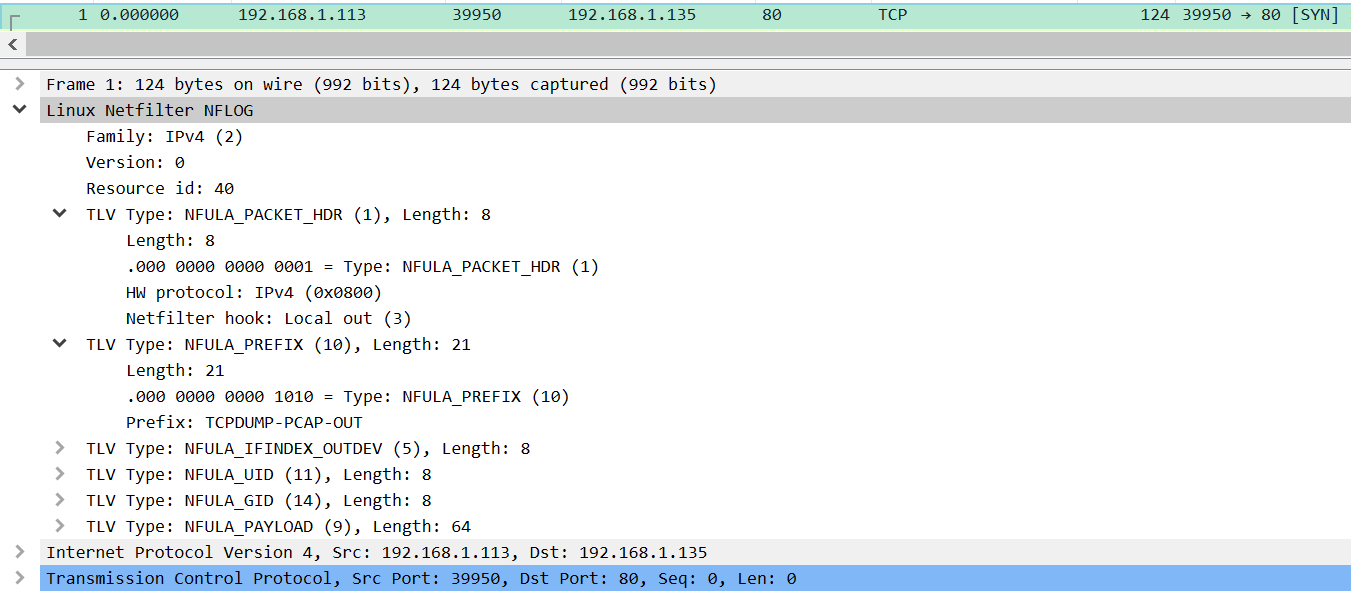Collapse the NFULA_PACKET_HDR TLV entry
1351x598 pixels.
pos(59,213)
